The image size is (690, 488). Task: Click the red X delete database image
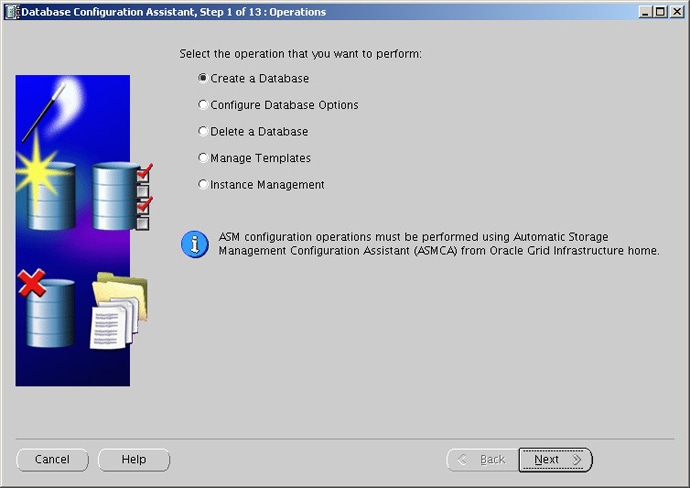[47, 308]
